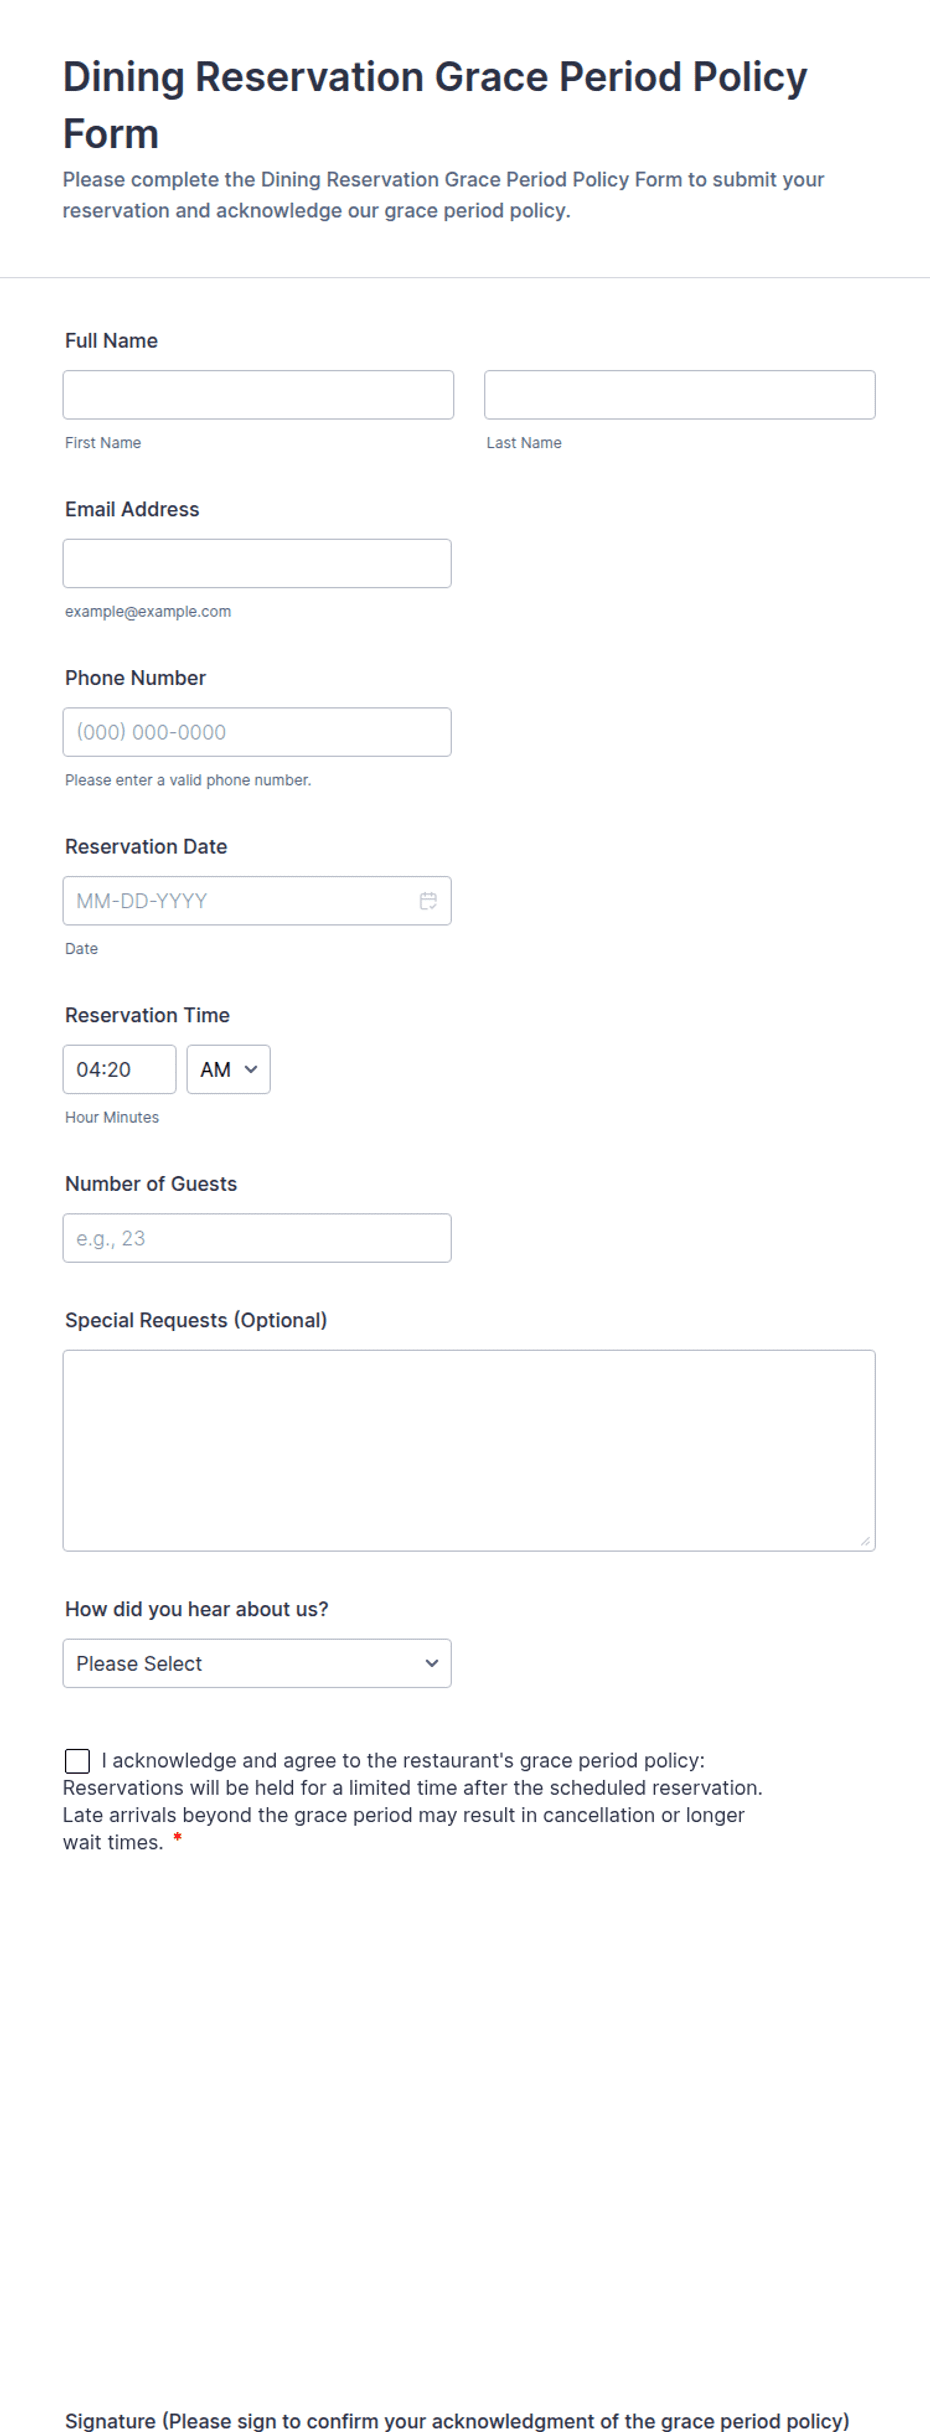Click the Email Address label
The image size is (930, 2432).
click(132, 509)
